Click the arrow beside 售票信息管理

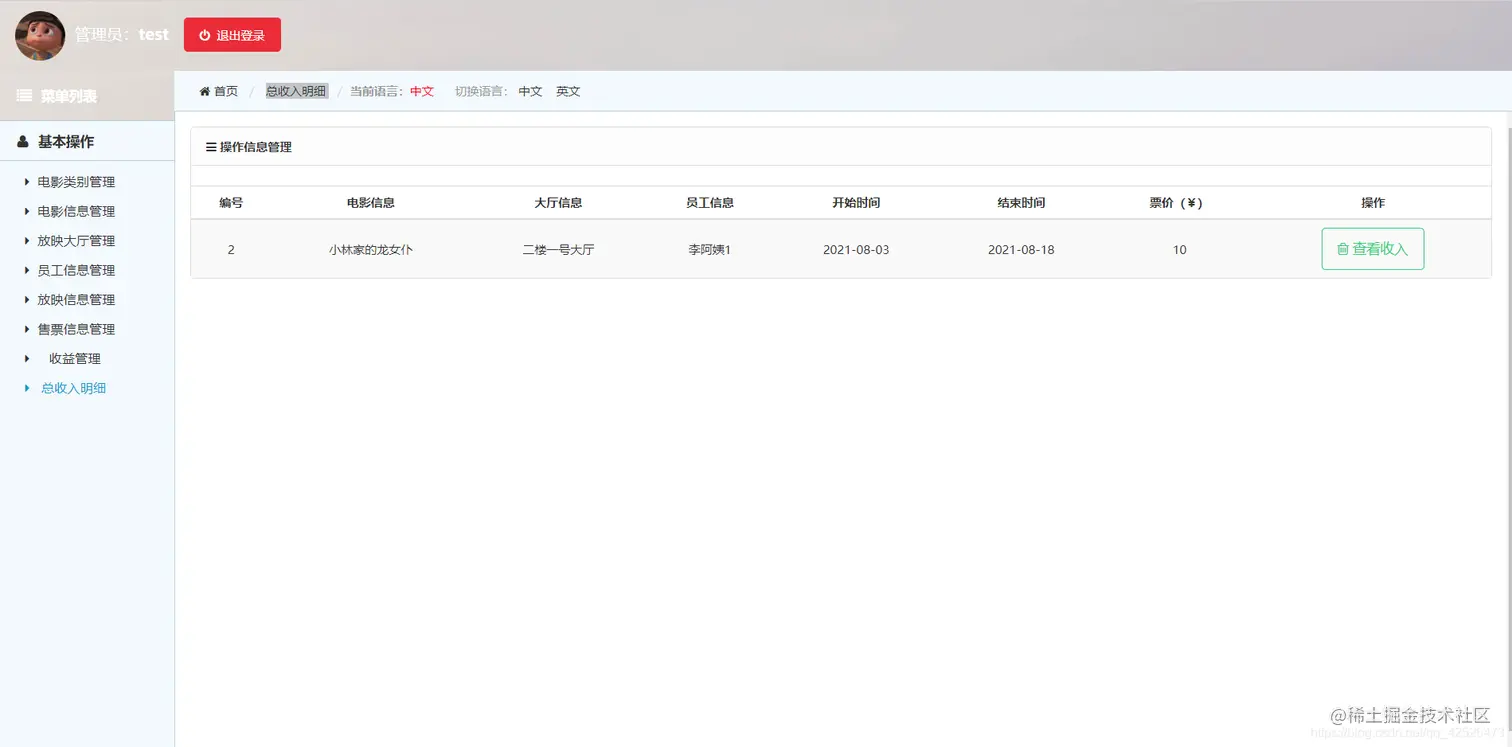tap(27, 329)
